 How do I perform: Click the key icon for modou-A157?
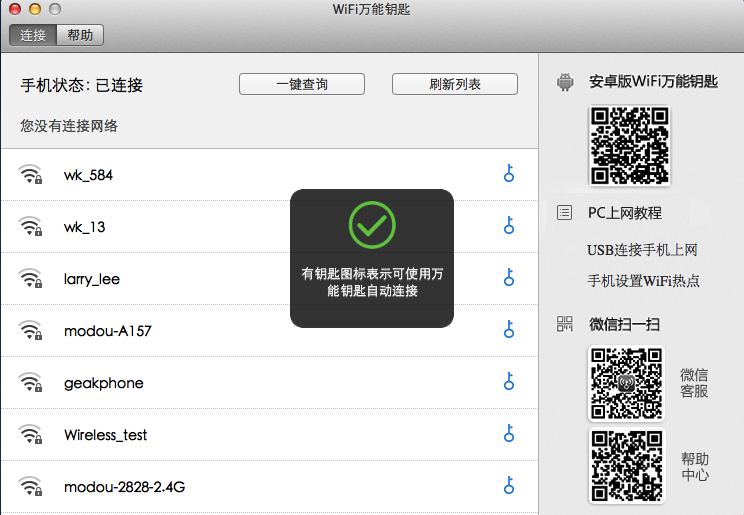click(509, 329)
